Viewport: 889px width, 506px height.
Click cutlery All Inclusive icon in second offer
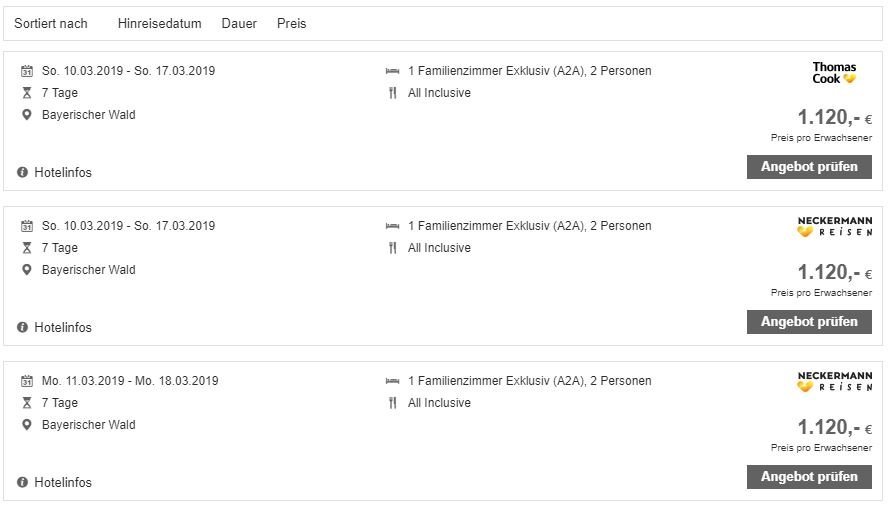(392, 248)
